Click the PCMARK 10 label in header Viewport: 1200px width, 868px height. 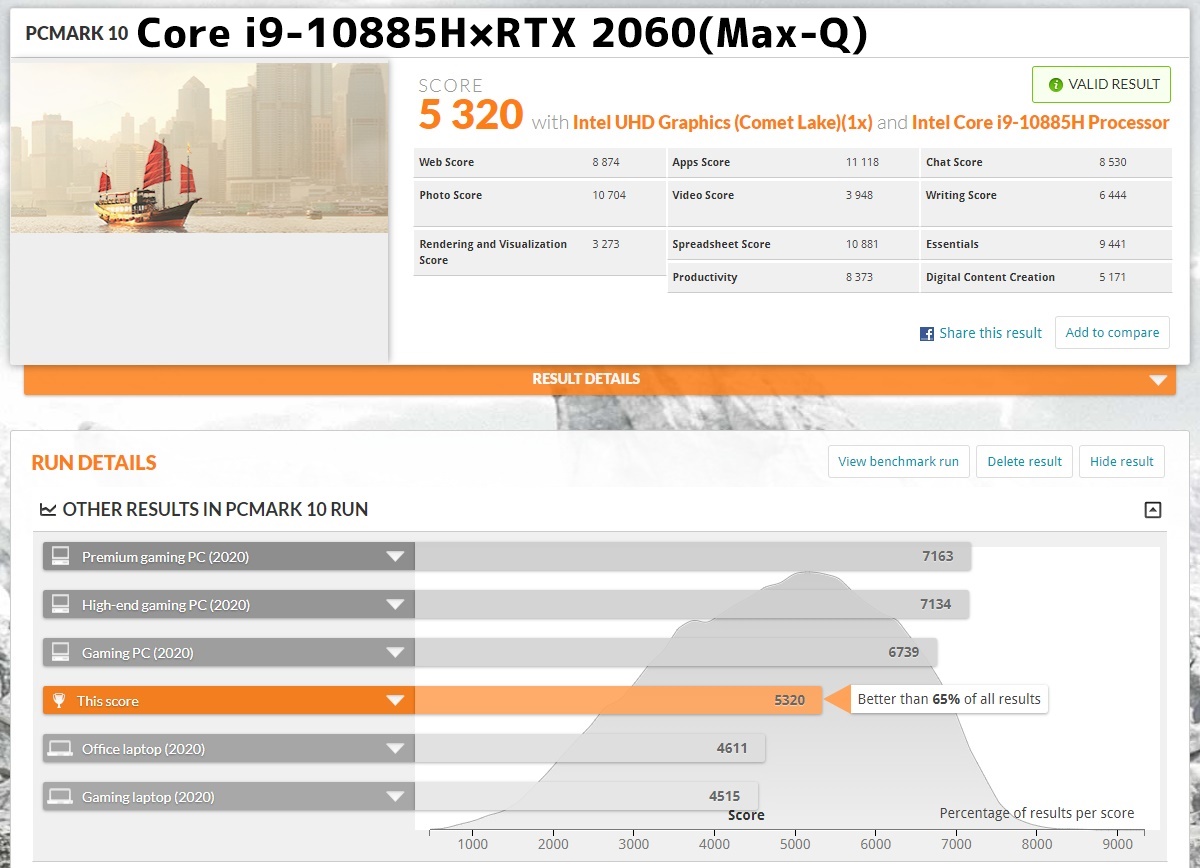(76, 34)
